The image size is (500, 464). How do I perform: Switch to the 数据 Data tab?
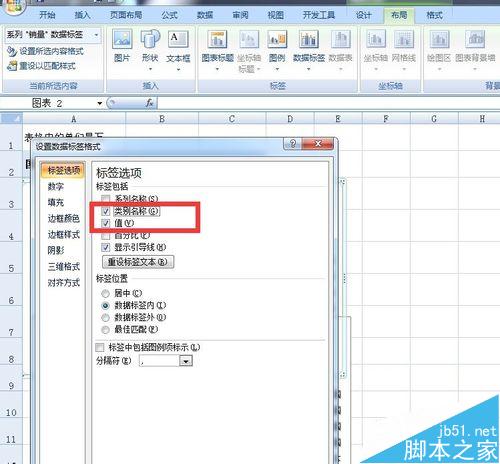coord(205,15)
